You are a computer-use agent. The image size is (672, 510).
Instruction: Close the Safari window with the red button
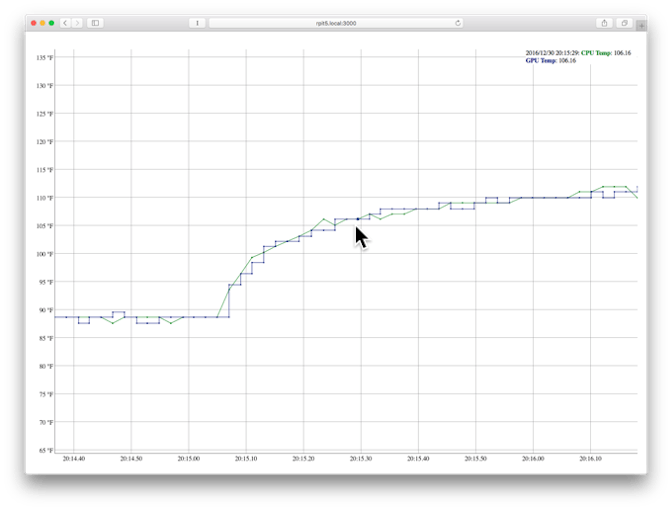34,23
